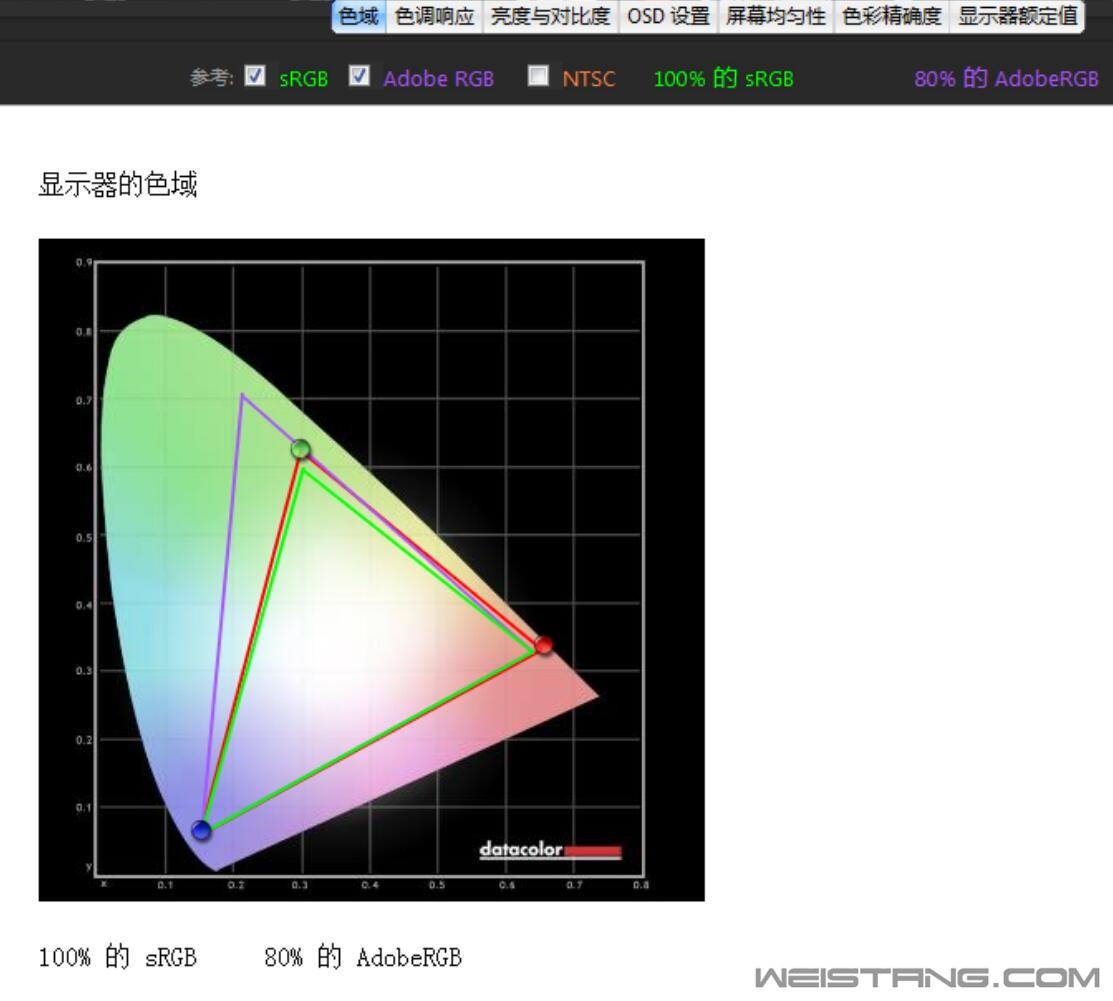Switch to the 色调响应 tab
Screen dimensions: 1113x1001
(434, 16)
